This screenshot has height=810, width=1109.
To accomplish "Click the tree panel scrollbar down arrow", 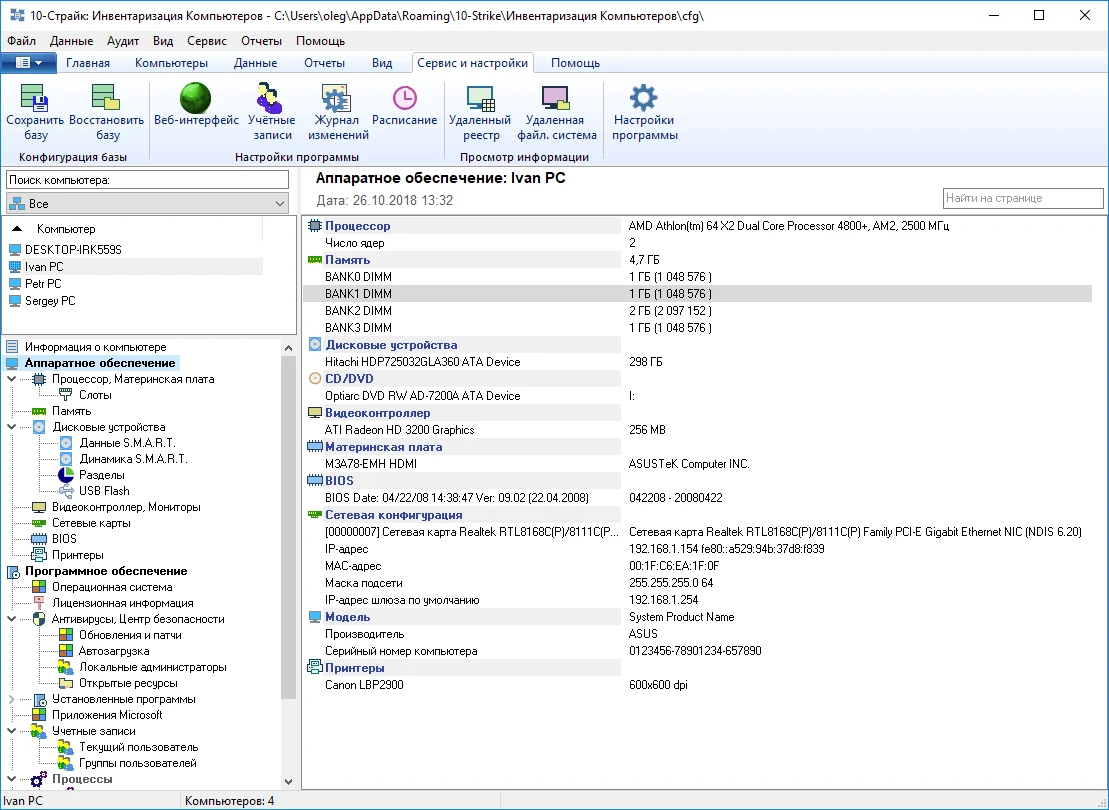I will 288,782.
